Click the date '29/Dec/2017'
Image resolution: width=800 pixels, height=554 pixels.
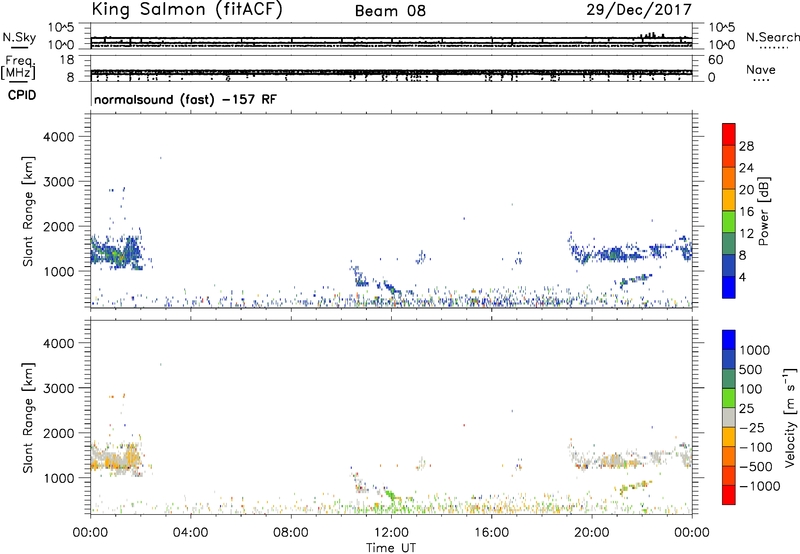639,10
